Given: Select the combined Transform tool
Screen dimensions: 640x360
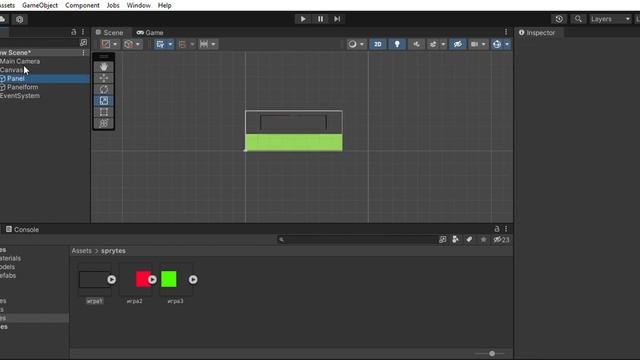Looking at the screenshot, I should (104, 123).
